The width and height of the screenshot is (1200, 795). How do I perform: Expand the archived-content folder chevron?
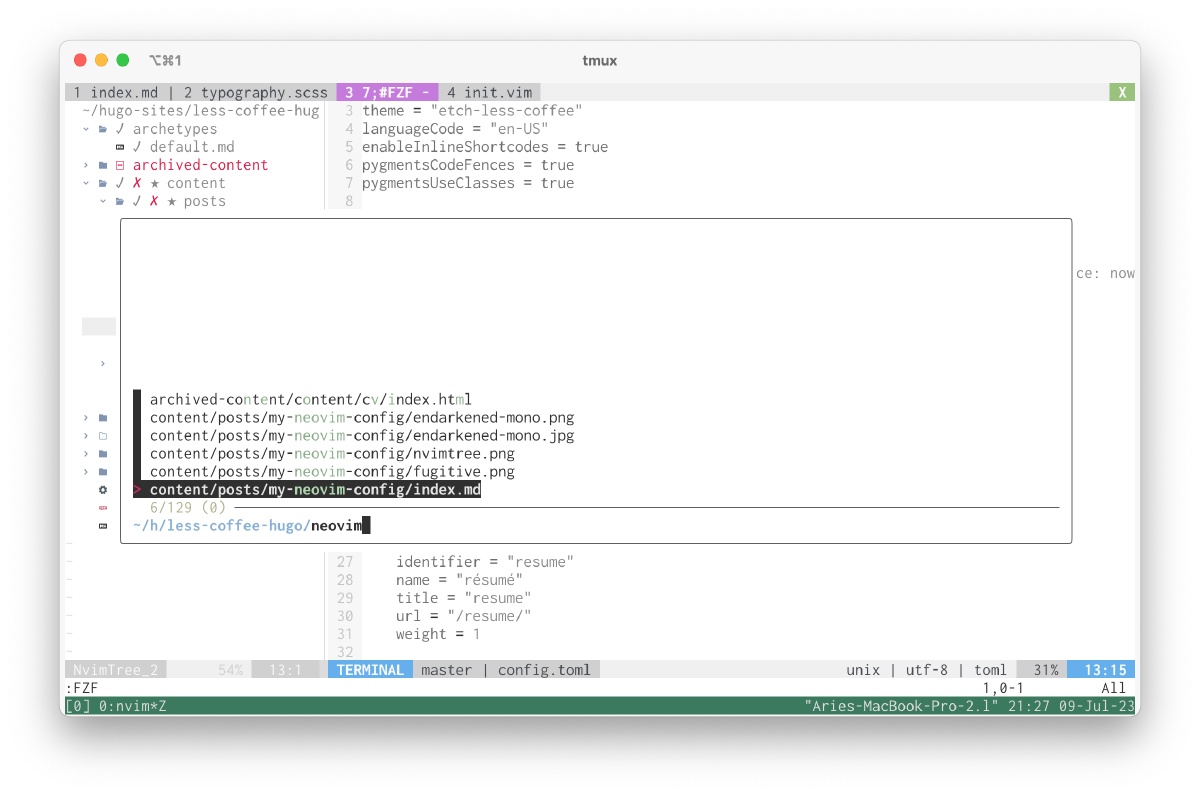coord(86,165)
